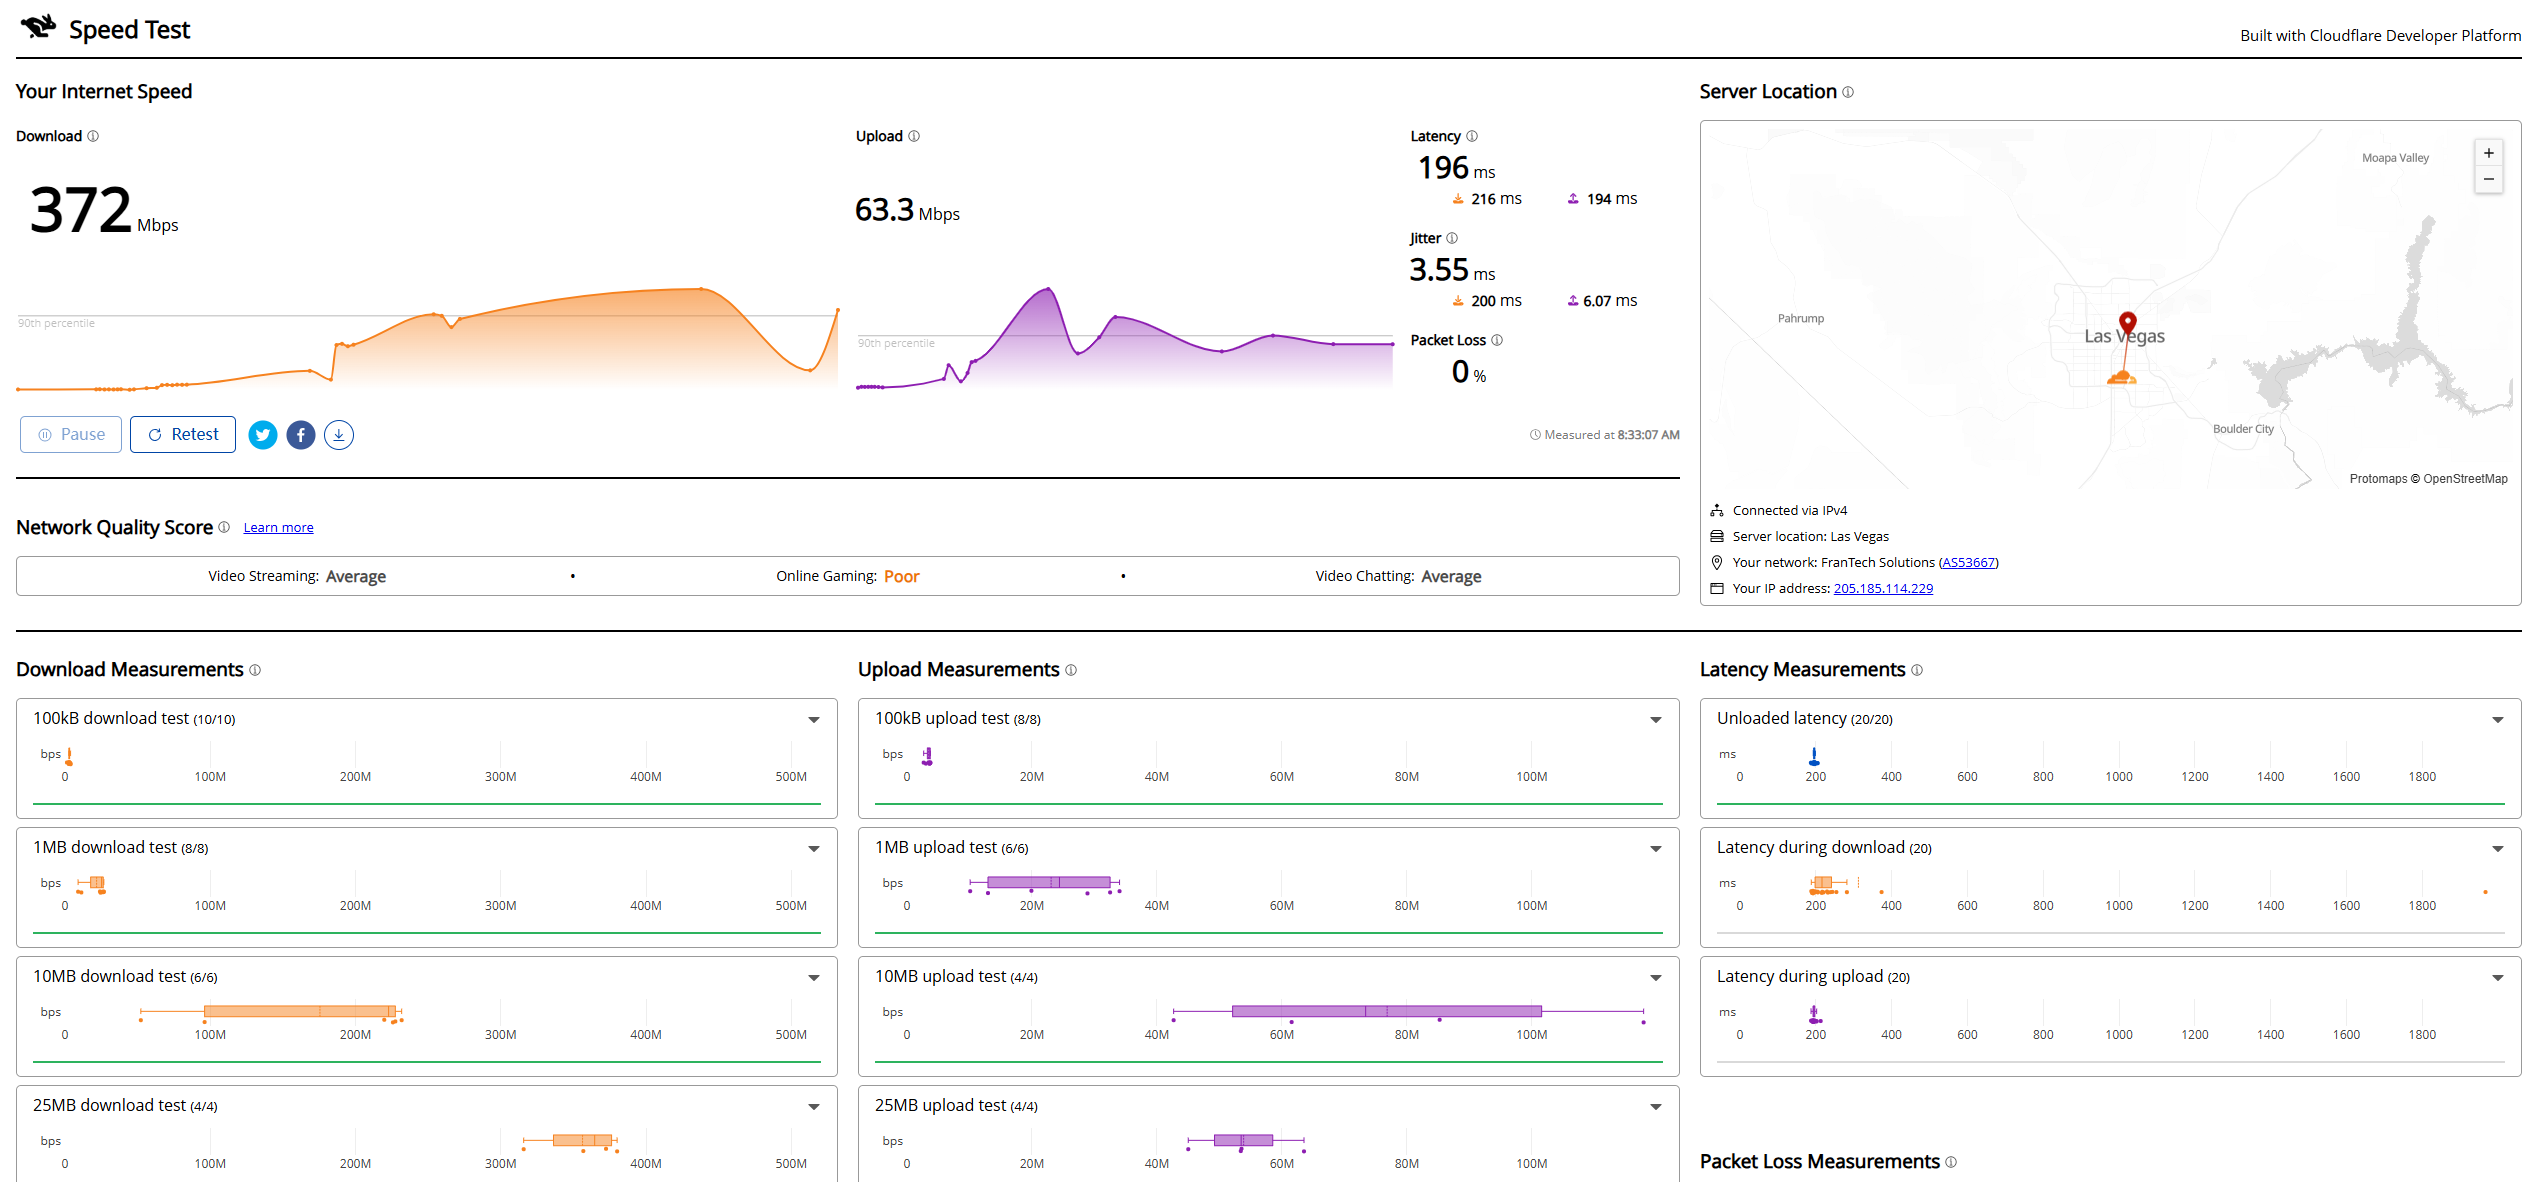2532x1182 pixels.
Task: Open the Latency info icon
Action: pos(1472,136)
